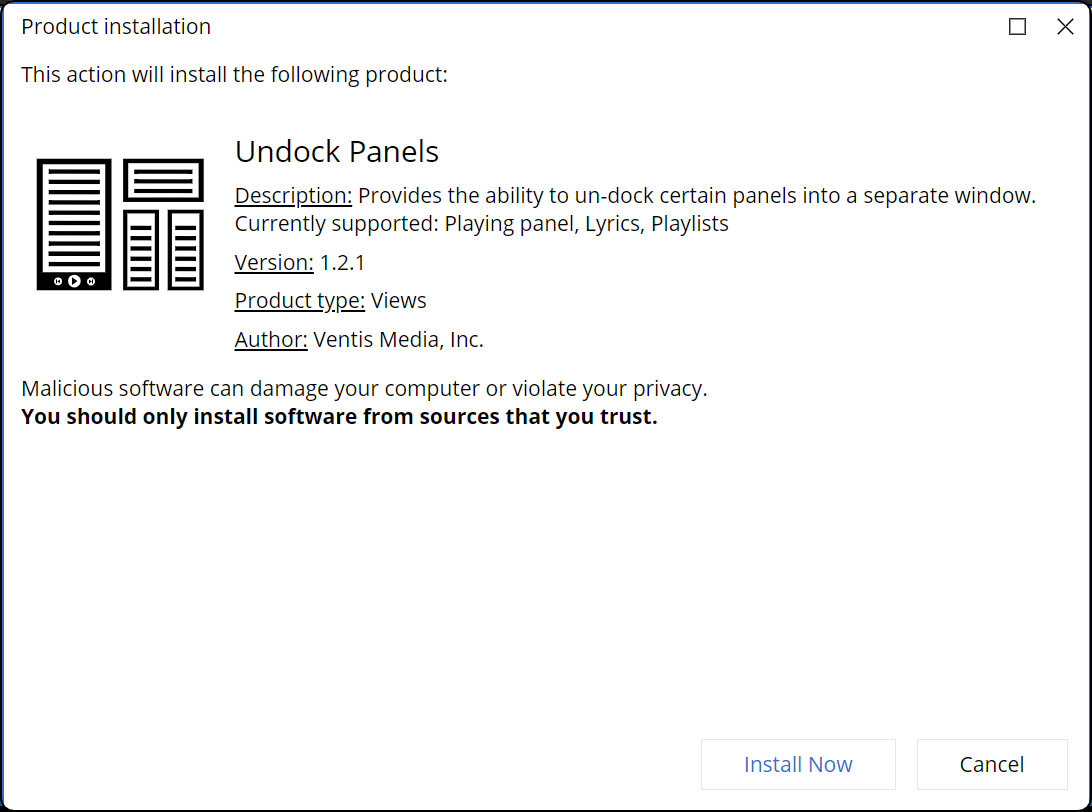Click the Views product type value
Screen dimensions: 1092x812
pos(399,301)
